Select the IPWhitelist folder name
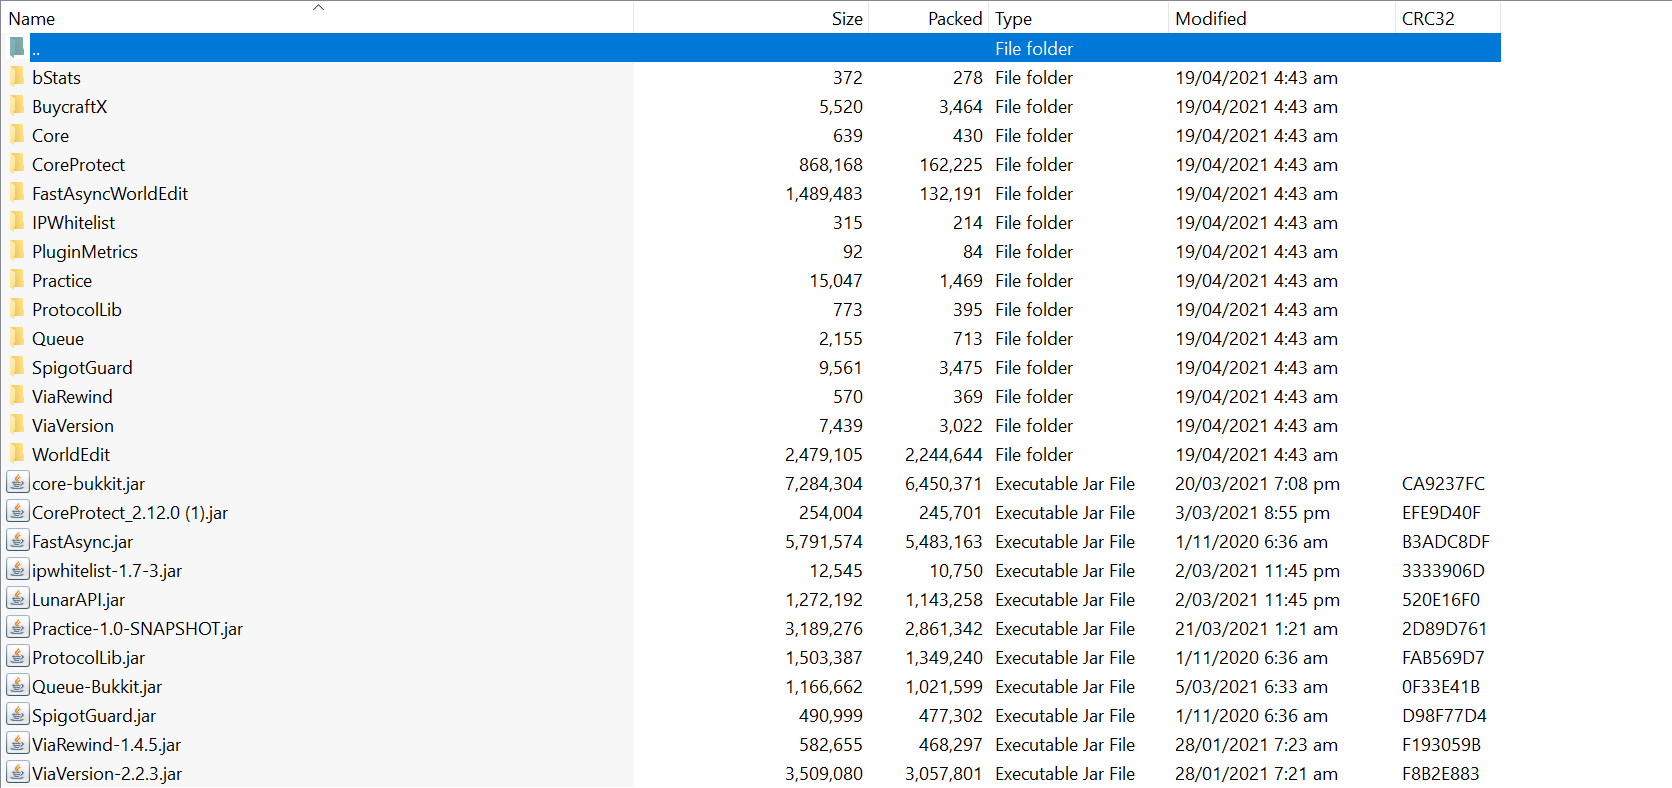Viewport: 1672px width, 788px height. 73,223
